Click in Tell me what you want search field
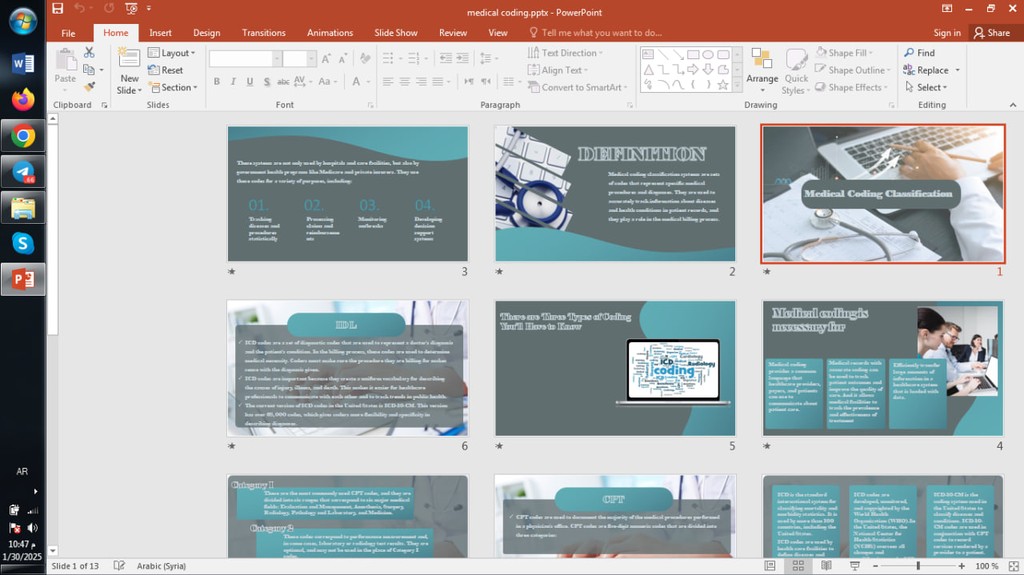This screenshot has width=1024, height=575. (x=601, y=33)
